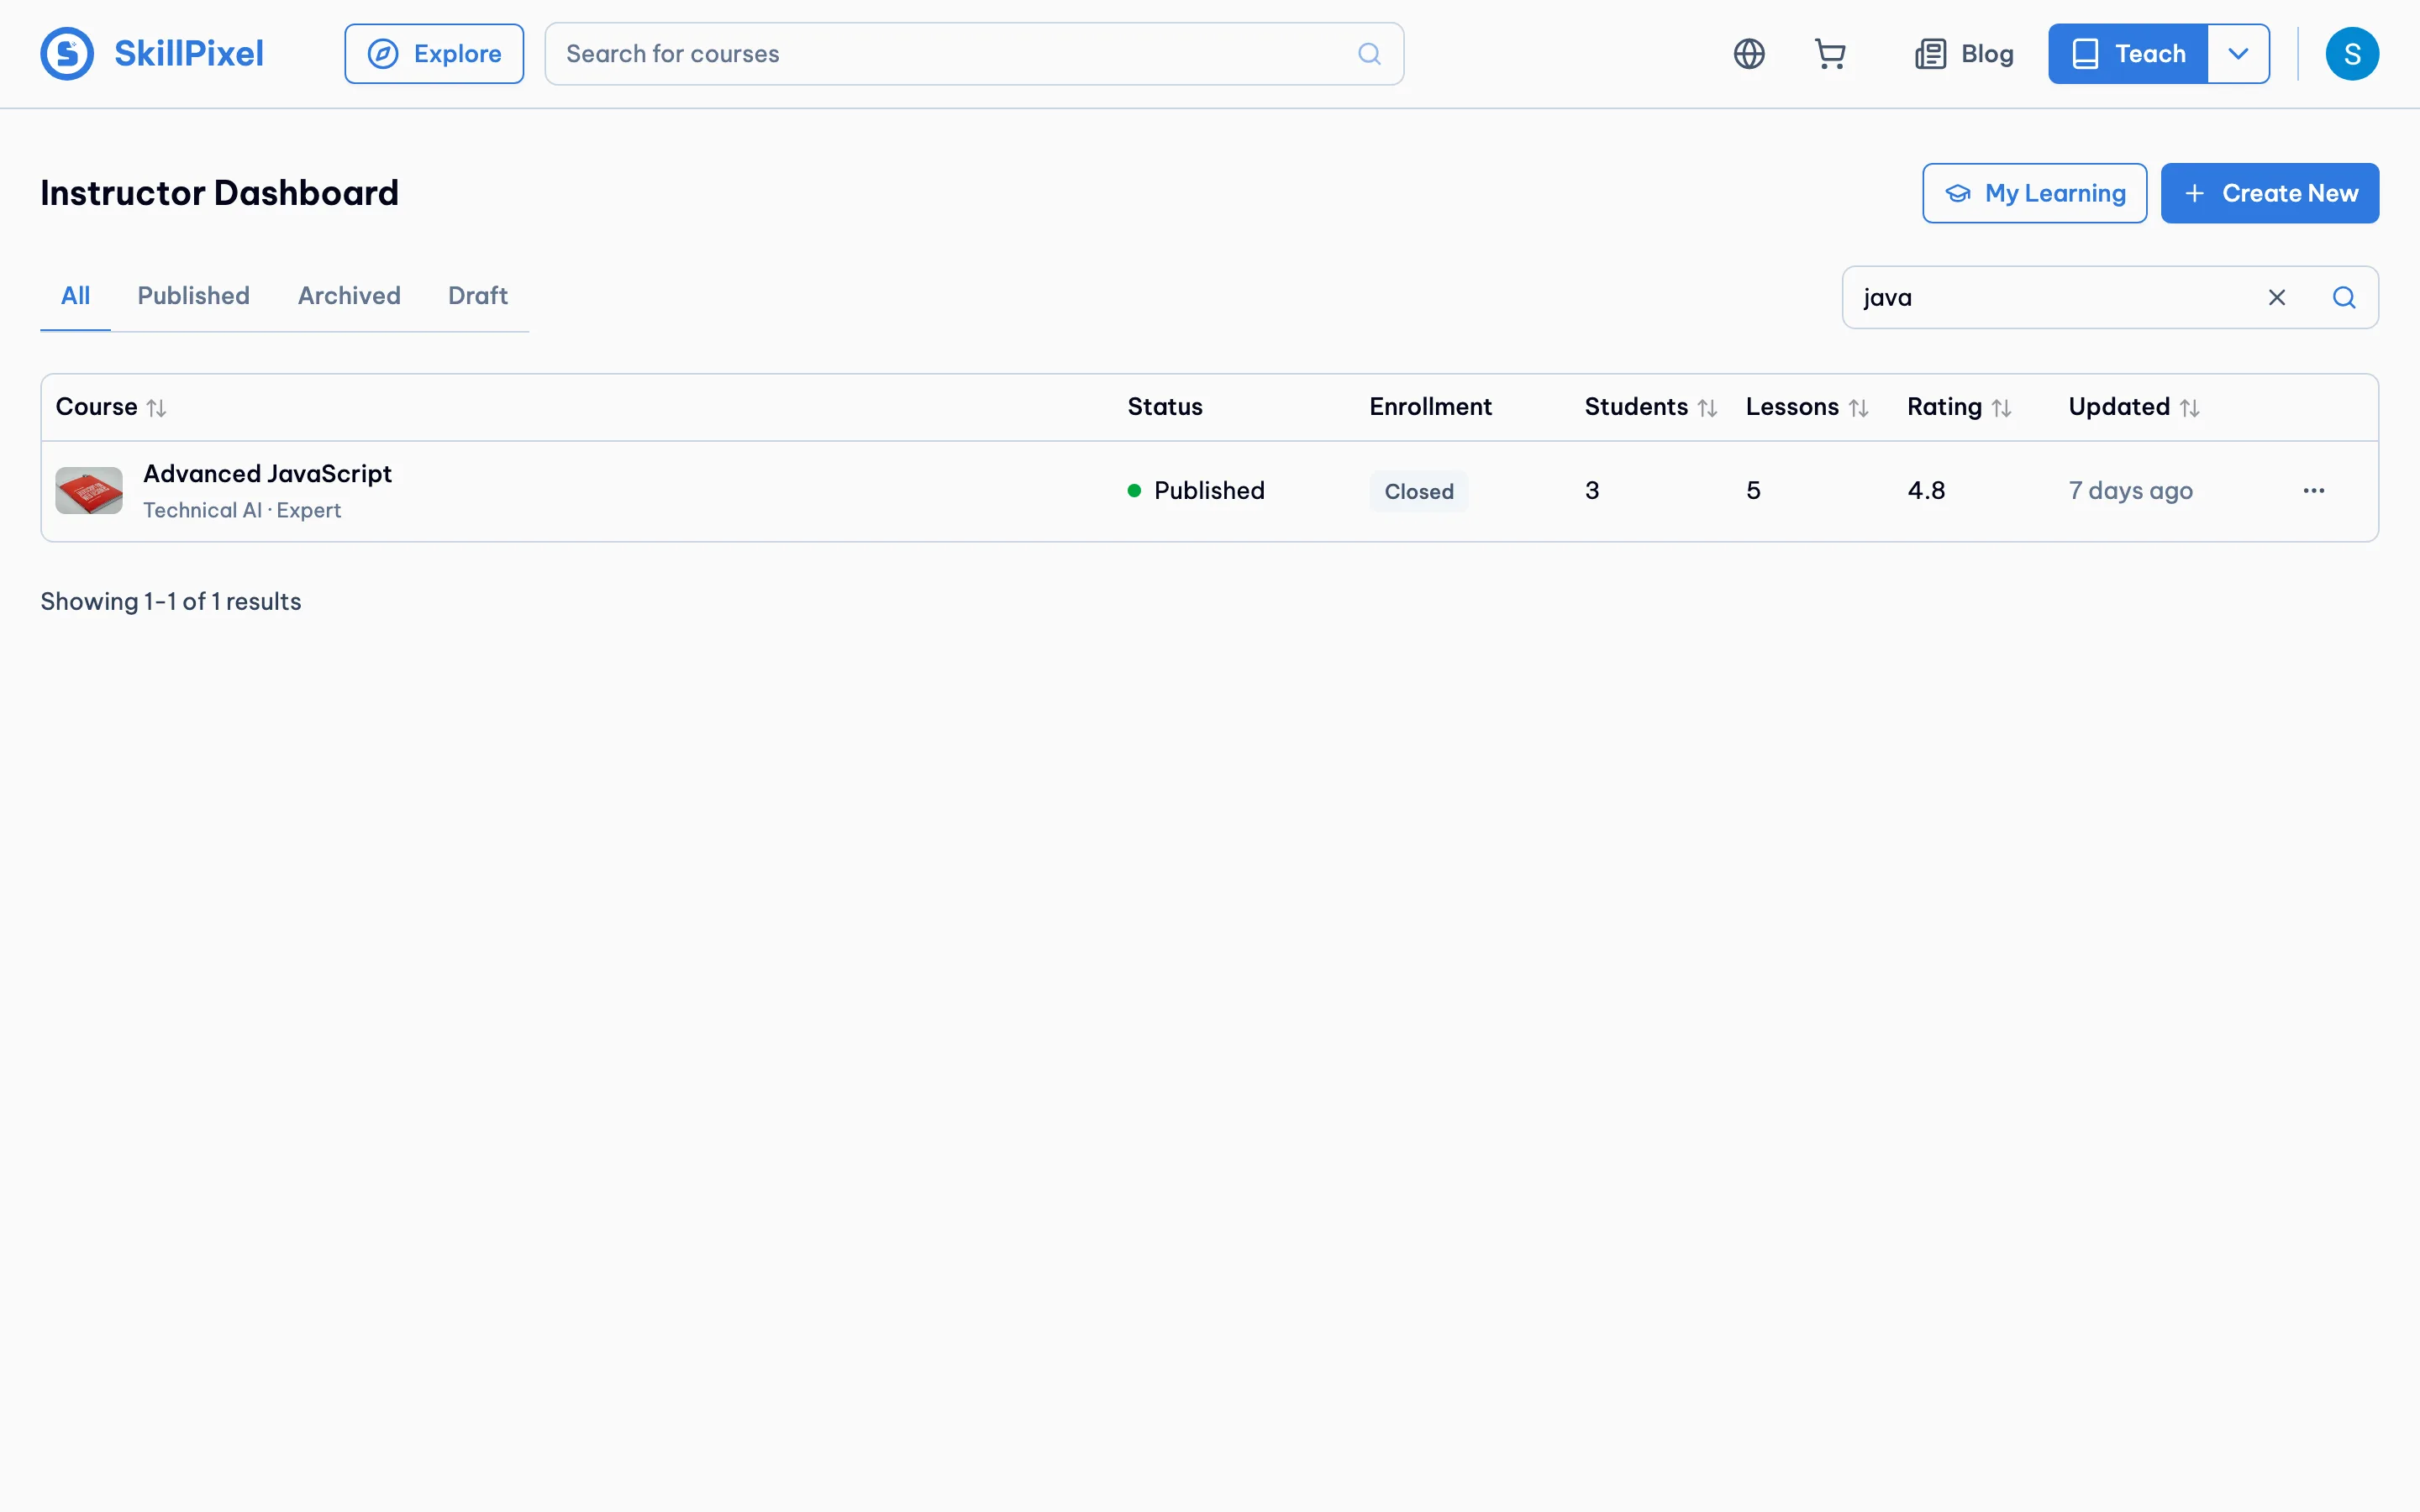The image size is (2420, 1512).
Task: Clear the java search with the X icon
Action: (2277, 297)
